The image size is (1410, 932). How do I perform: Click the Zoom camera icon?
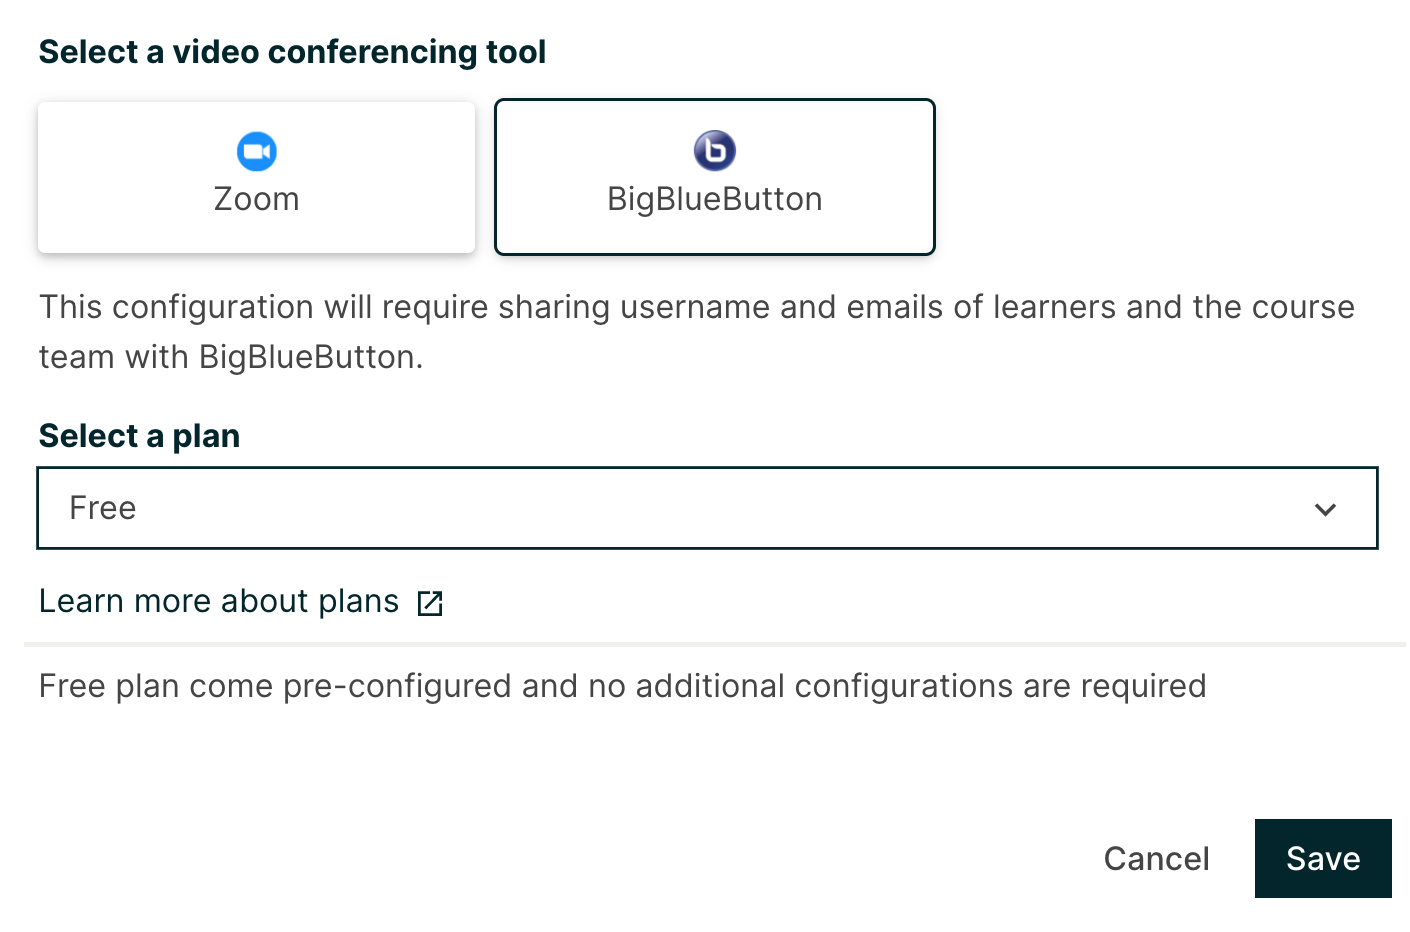(257, 152)
